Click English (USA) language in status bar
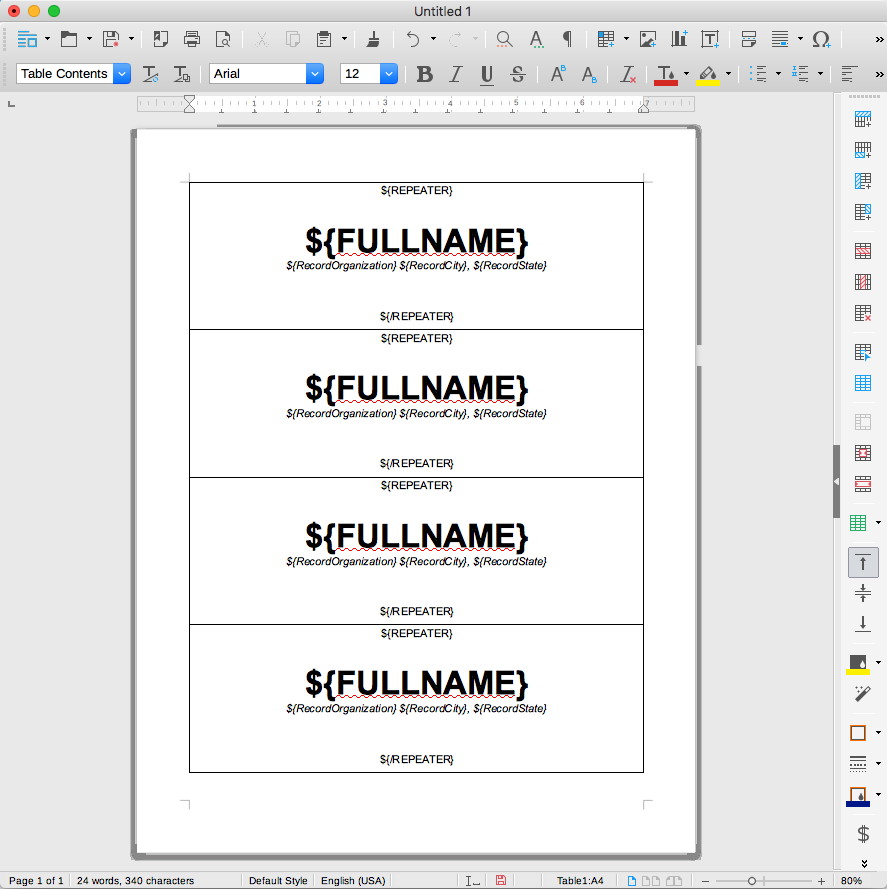Image resolution: width=887 pixels, height=889 pixels. click(x=353, y=880)
